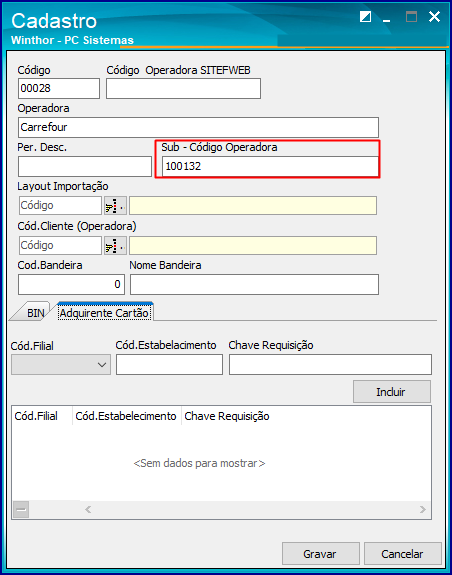Open the Layout Importação search lookup icon
The height and width of the screenshot is (575, 452).
tap(115, 206)
